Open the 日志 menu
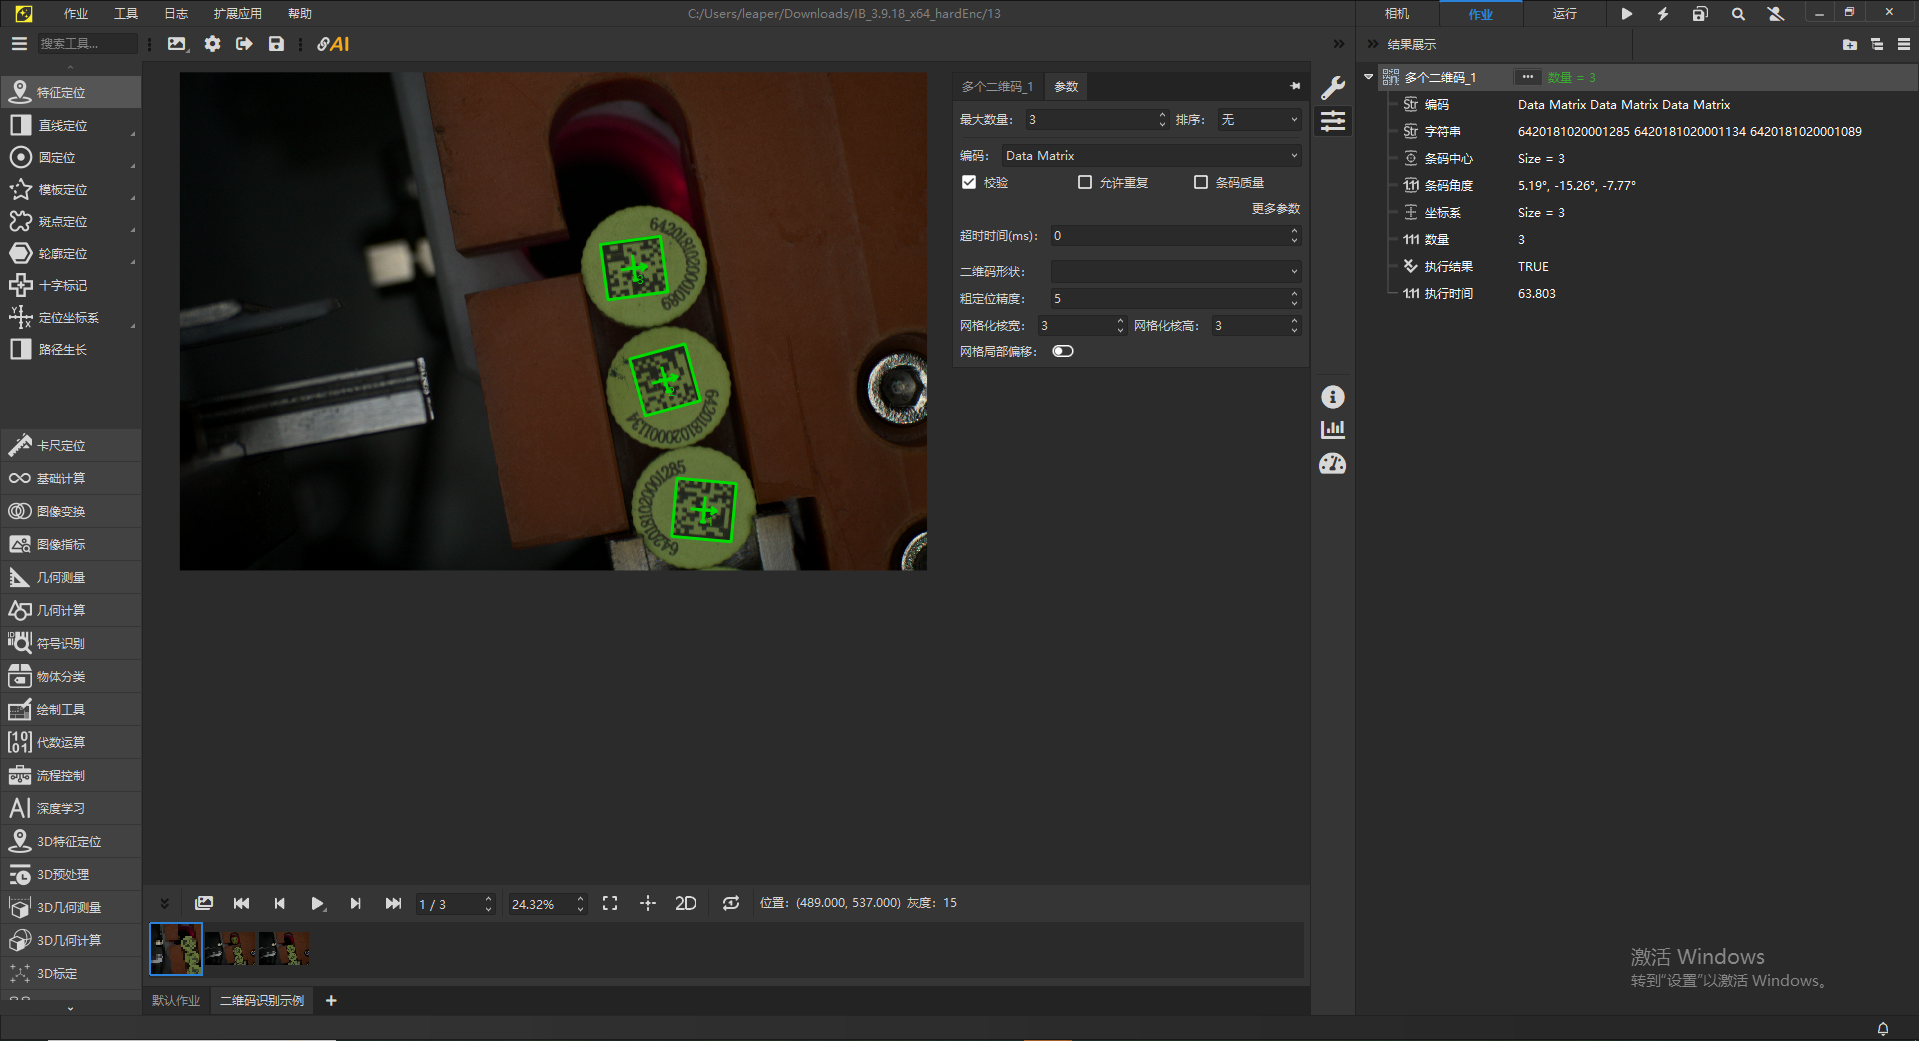Image resolution: width=1919 pixels, height=1041 pixels. pos(176,14)
